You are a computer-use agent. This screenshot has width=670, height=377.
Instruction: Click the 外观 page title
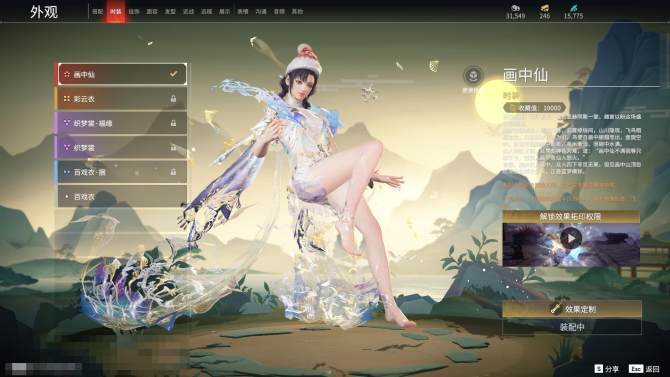pyautogui.click(x=44, y=12)
